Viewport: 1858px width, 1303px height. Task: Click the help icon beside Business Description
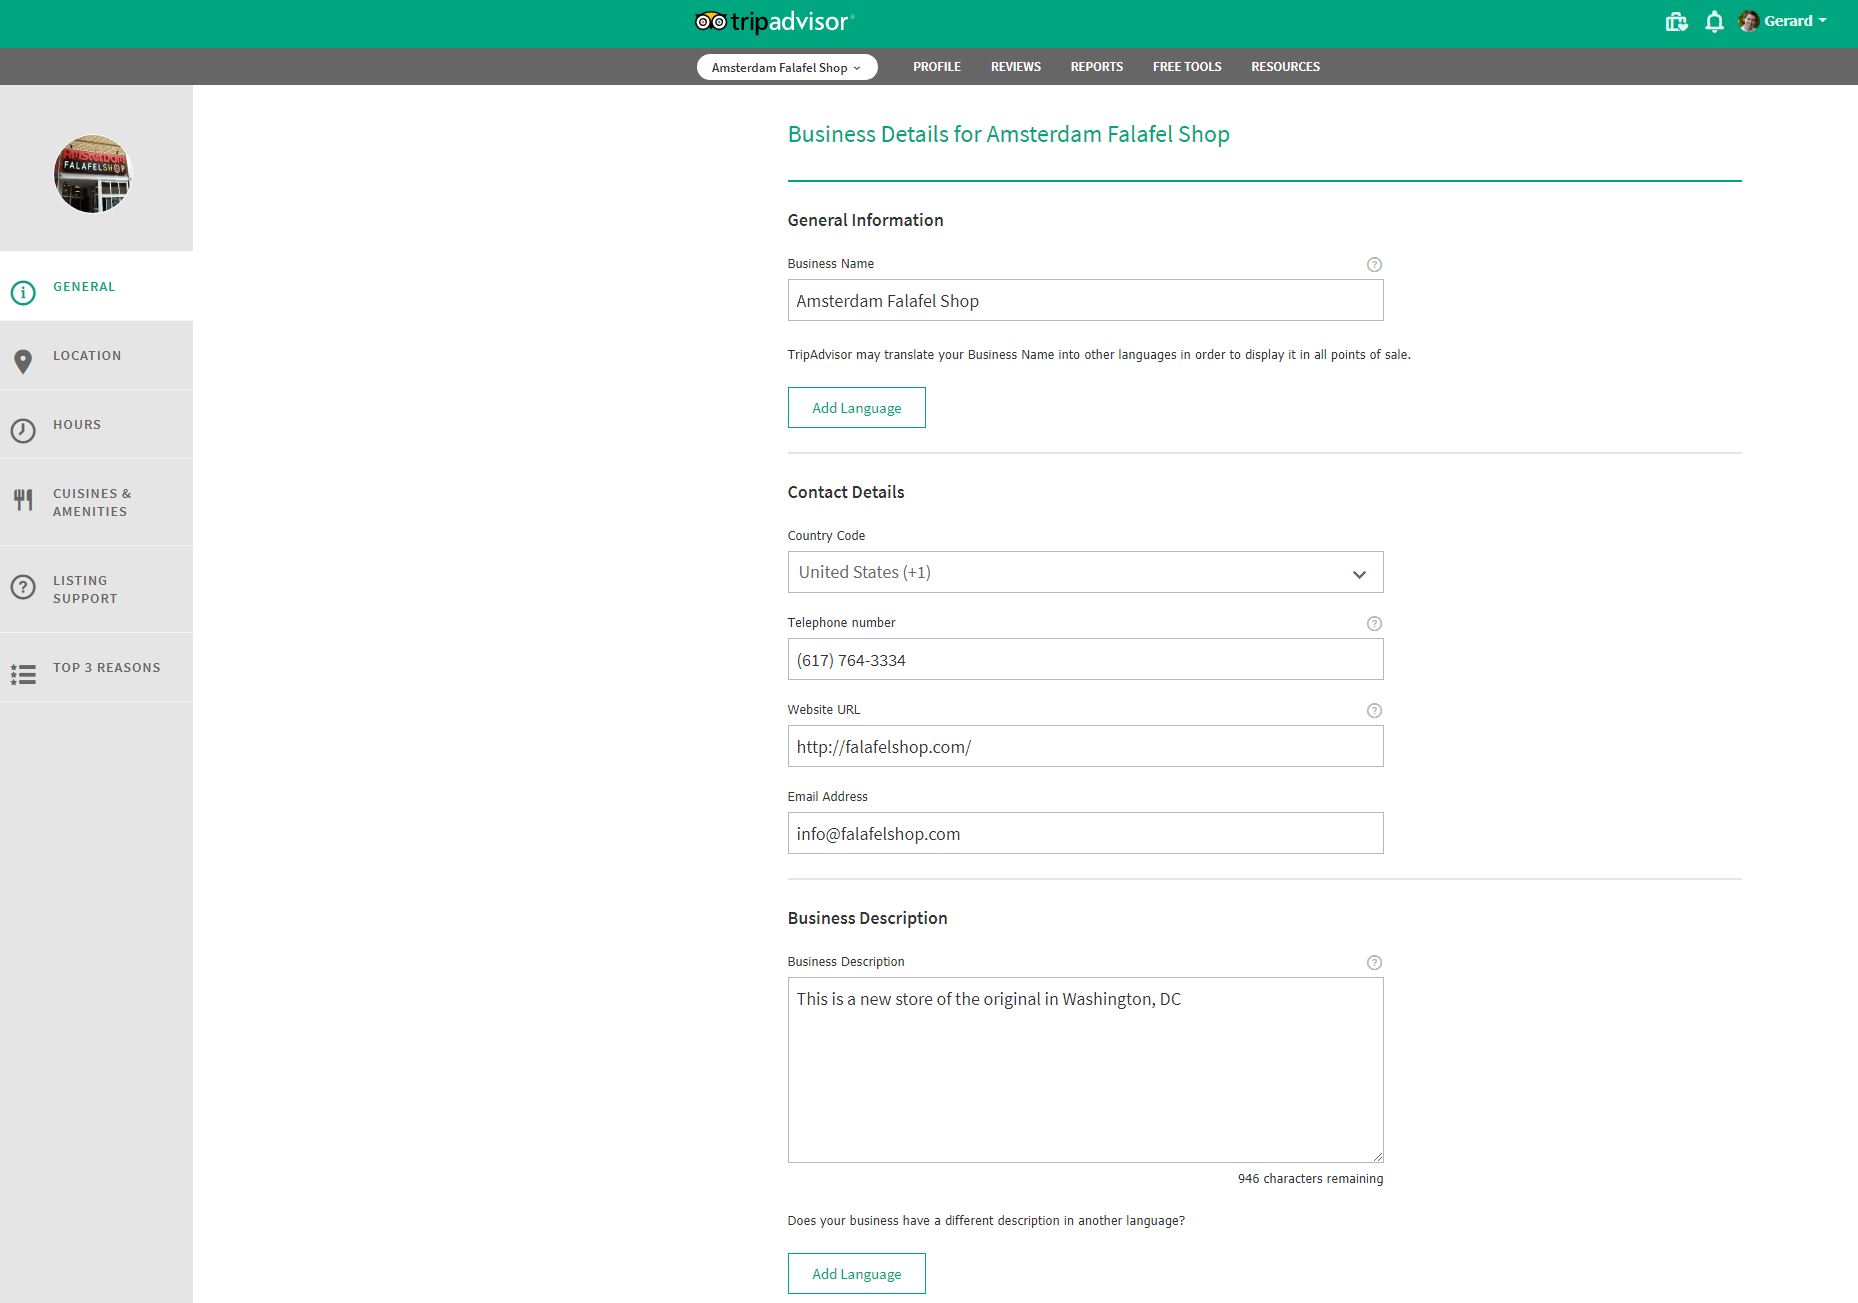[x=1374, y=963]
